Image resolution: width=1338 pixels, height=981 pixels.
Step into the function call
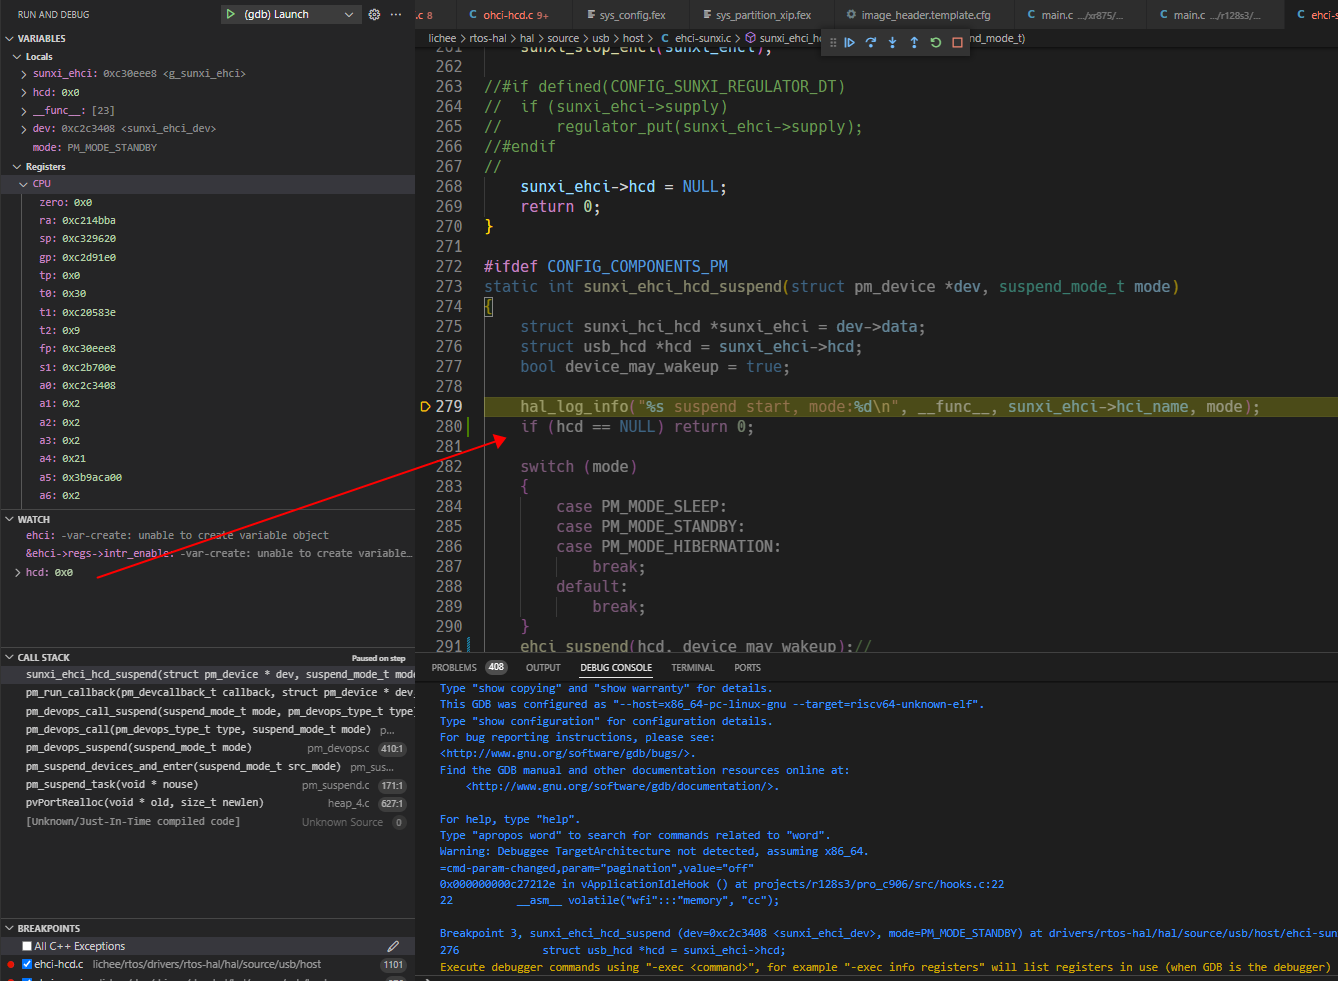coord(892,43)
